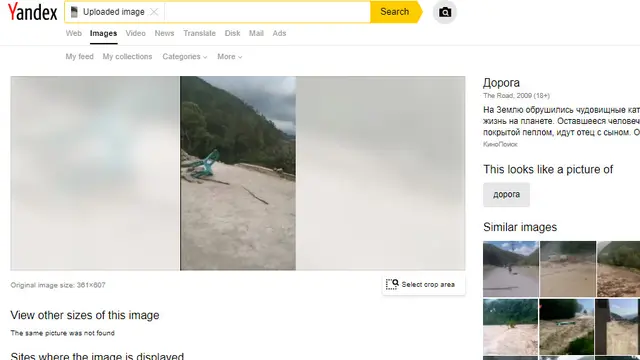Screen dimensions: 640x360
Task: Open first similar image in second row
Action: click(511, 327)
